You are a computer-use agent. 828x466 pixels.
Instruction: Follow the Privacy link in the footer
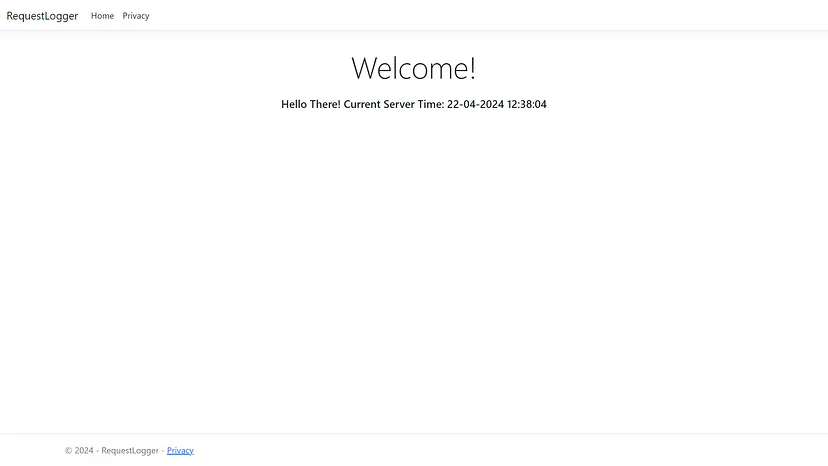click(x=180, y=451)
